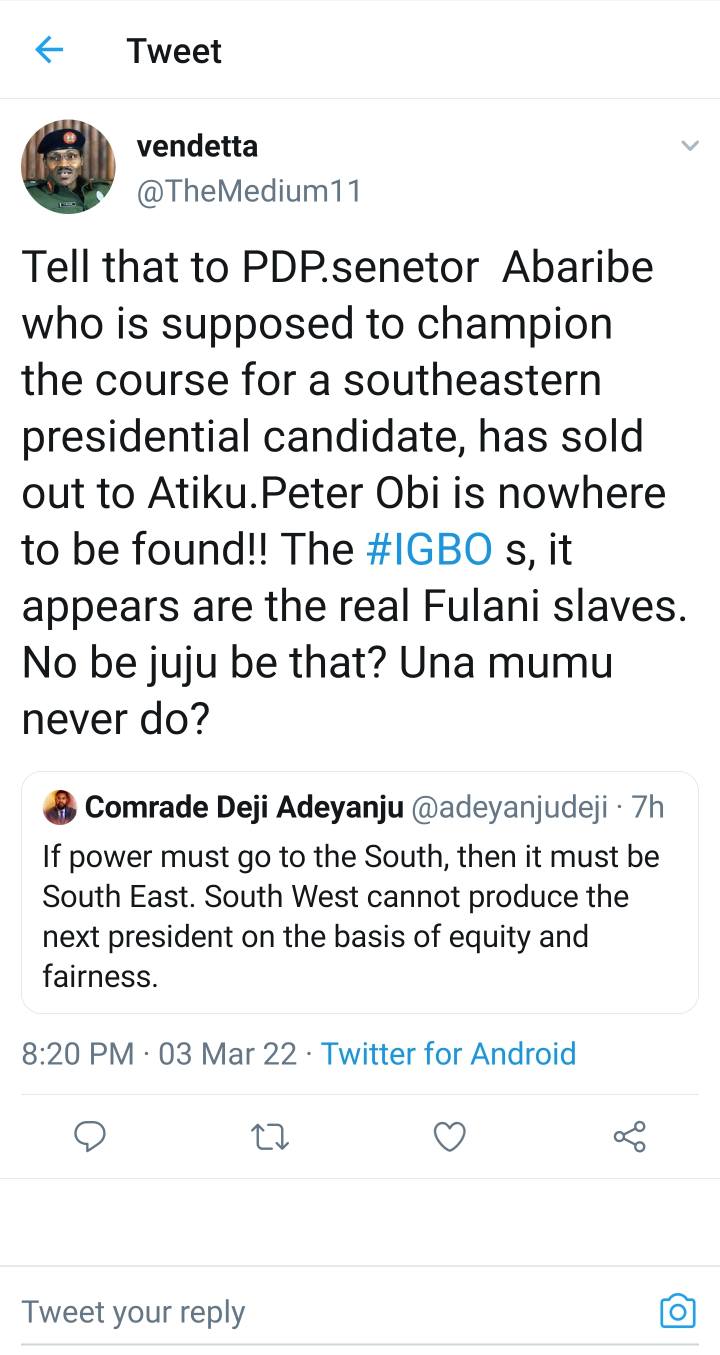The width and height of the screenshot is (720, 1355).
Task: Tap the 8:20 PM timestamp
Action: point(77,1053)
